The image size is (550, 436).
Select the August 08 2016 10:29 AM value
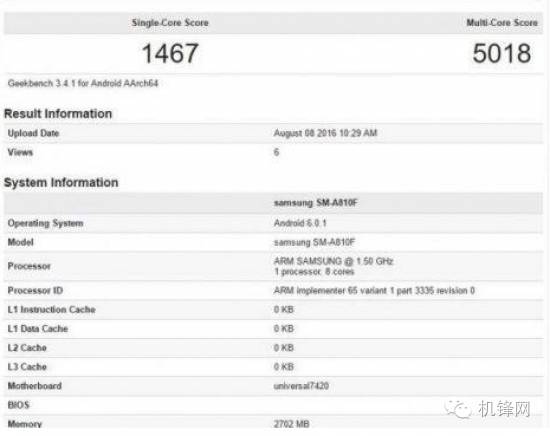pyautogui.click(x=326, y=133)
